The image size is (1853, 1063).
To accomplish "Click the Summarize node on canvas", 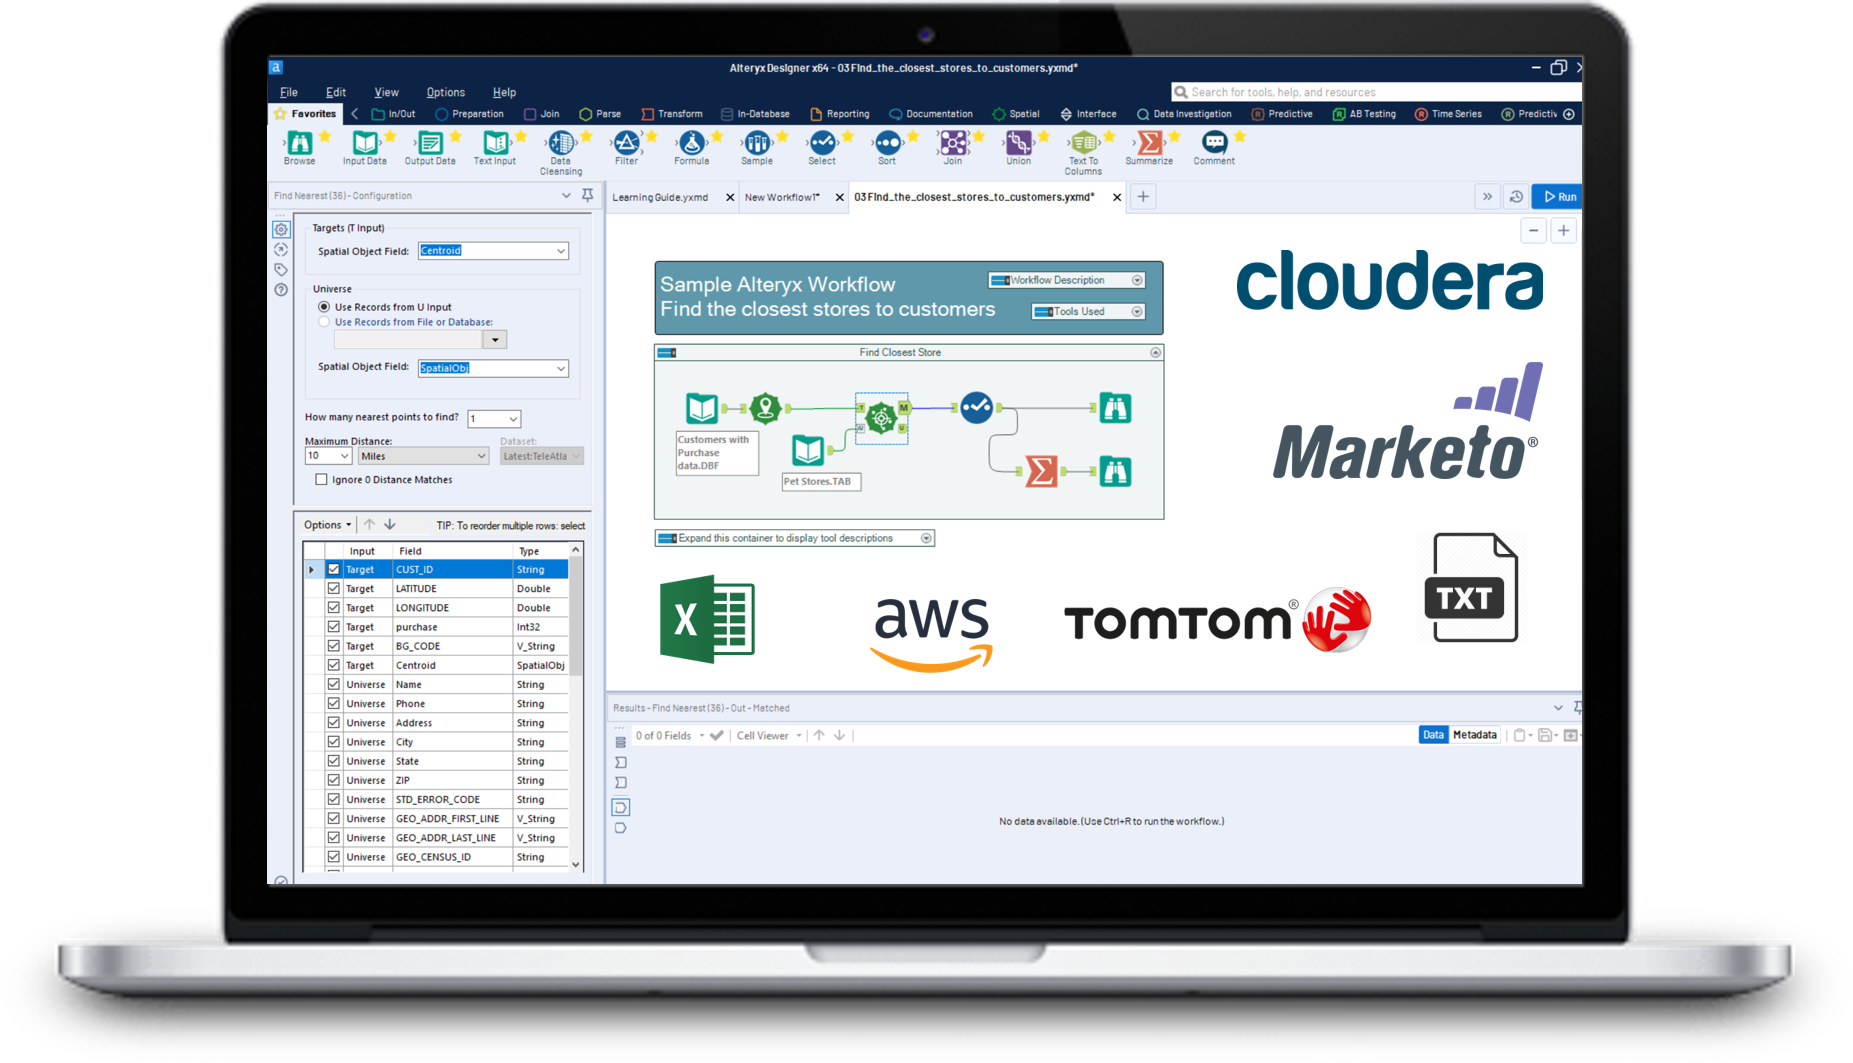I will [x=1041, y=471].
